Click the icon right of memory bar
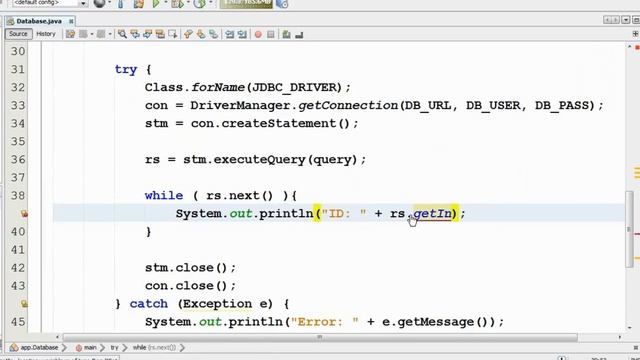 pos(282,4)
